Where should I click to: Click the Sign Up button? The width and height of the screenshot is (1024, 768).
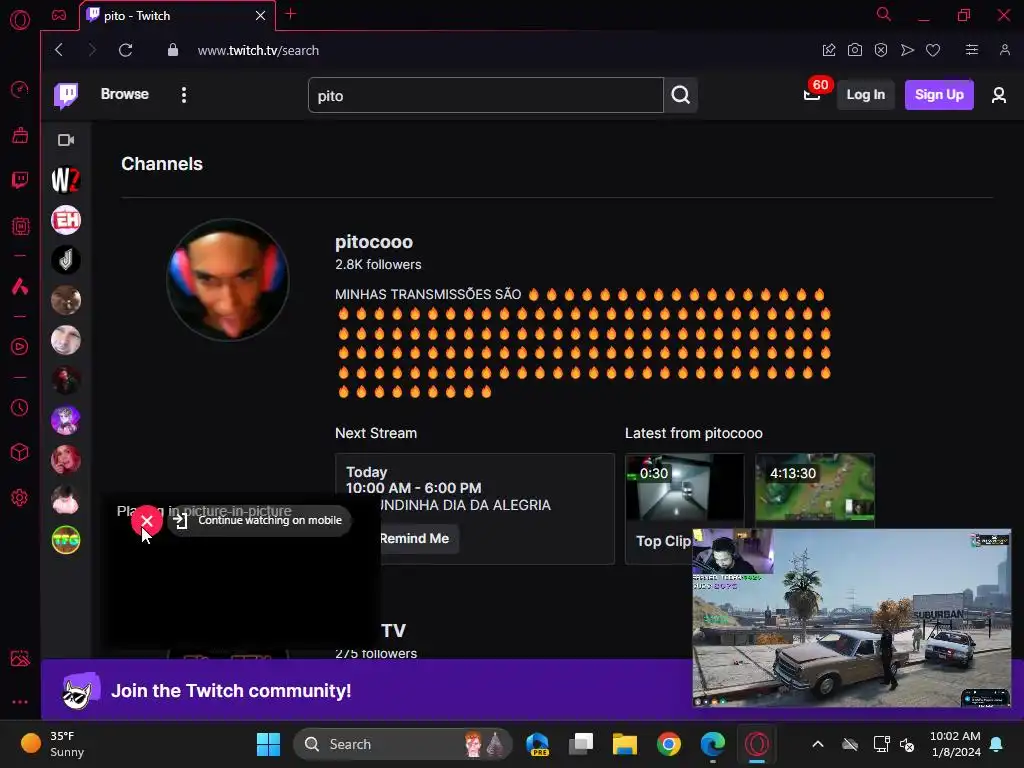[x=939, y=95]
